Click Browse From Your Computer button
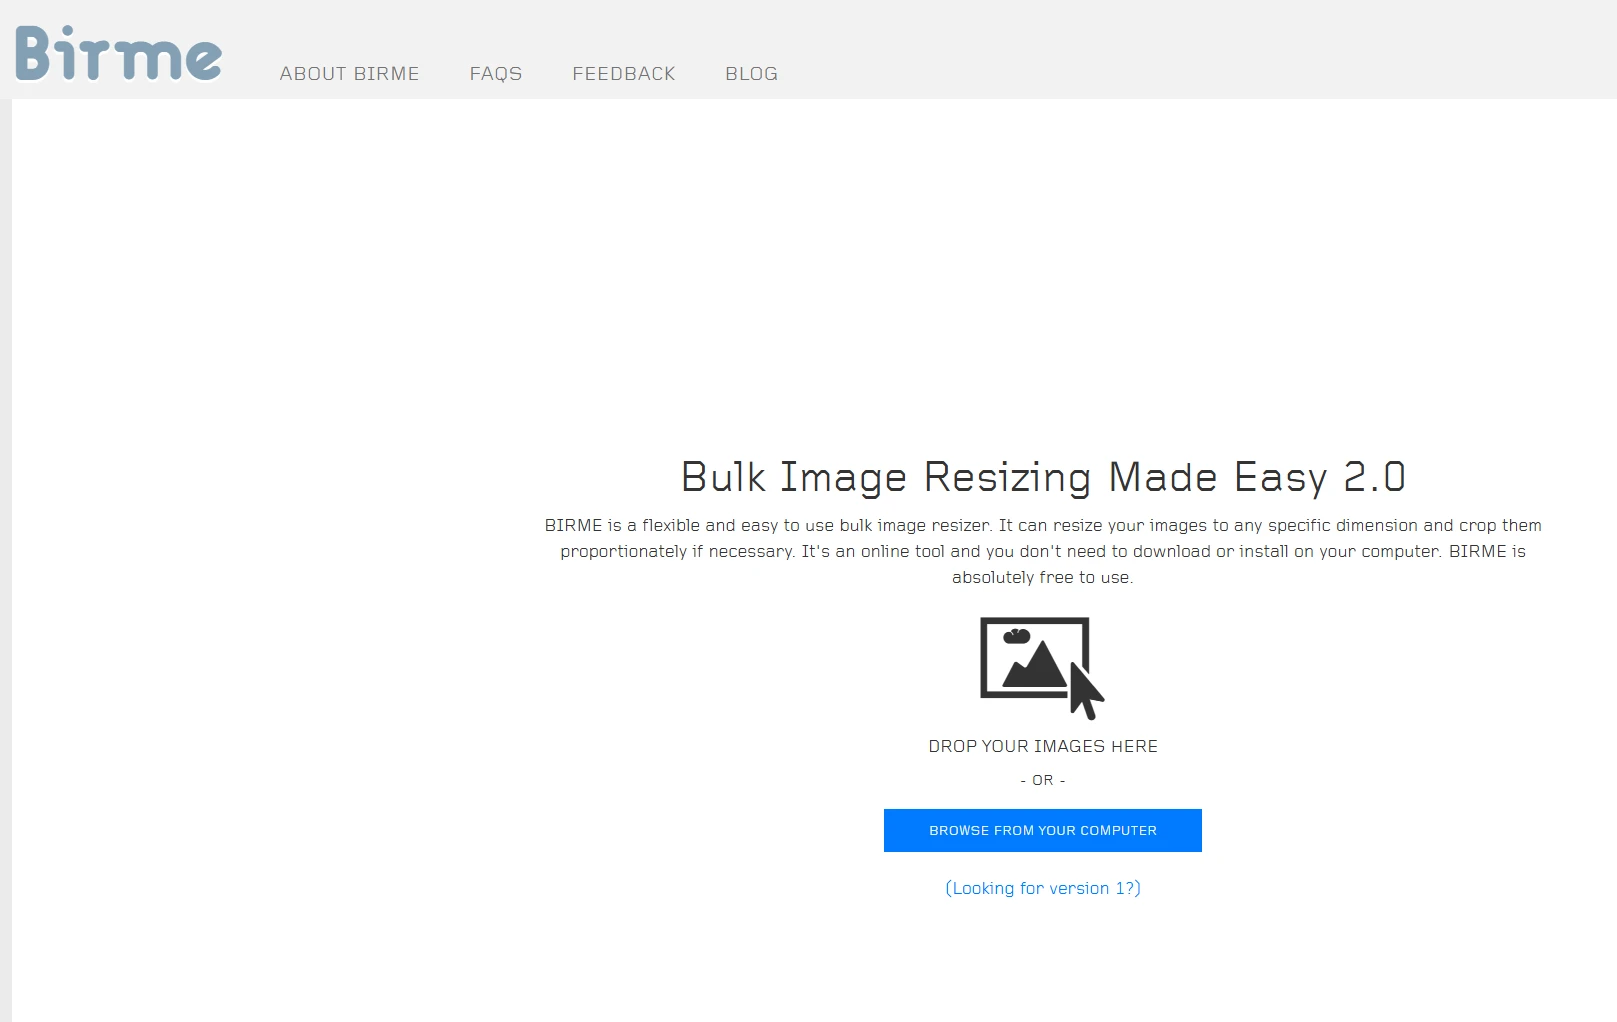Viewport: 1617px width, 1022px height. 1043,830
